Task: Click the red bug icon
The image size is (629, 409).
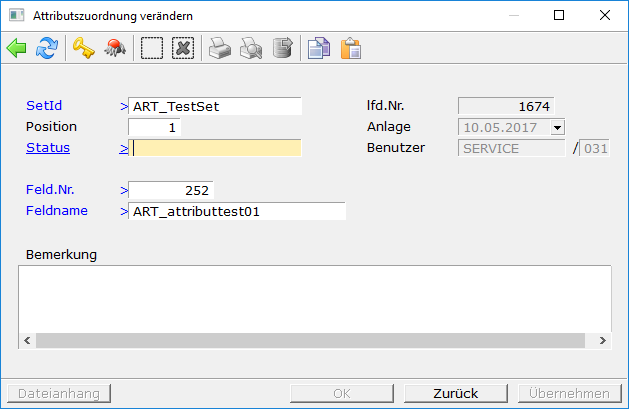Action: click(x=115, y=48)
